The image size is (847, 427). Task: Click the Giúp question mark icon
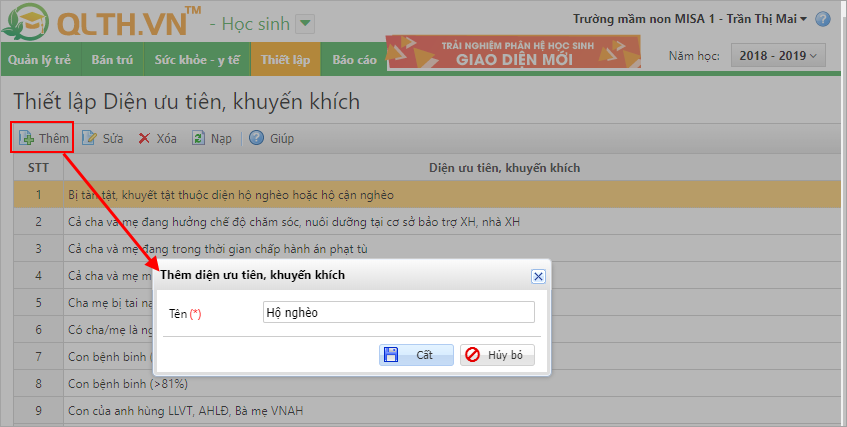257,138
